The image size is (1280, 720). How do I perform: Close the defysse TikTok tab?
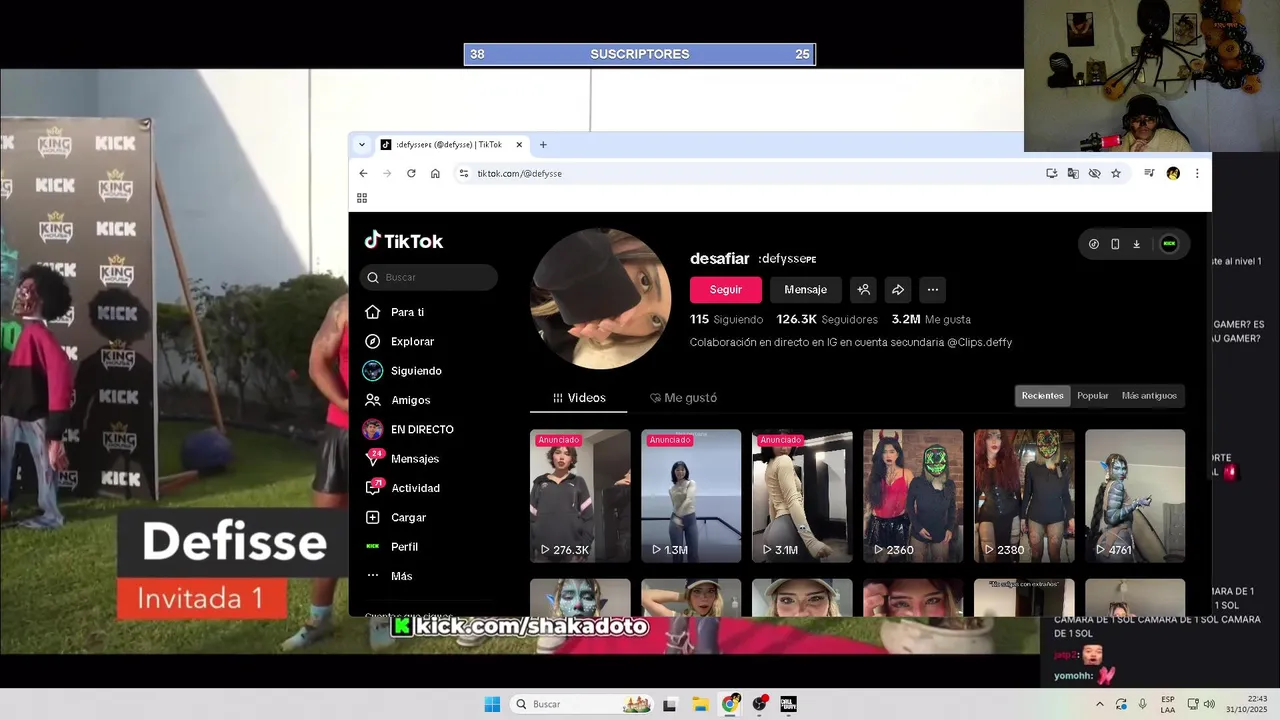coord(519,145)
